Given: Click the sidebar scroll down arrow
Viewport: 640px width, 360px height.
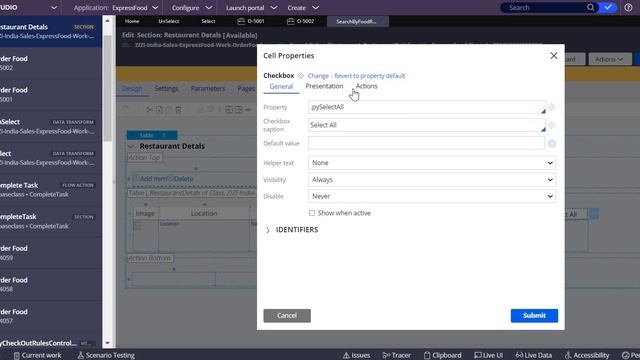Looking at the screenshot, I should 107,343.
